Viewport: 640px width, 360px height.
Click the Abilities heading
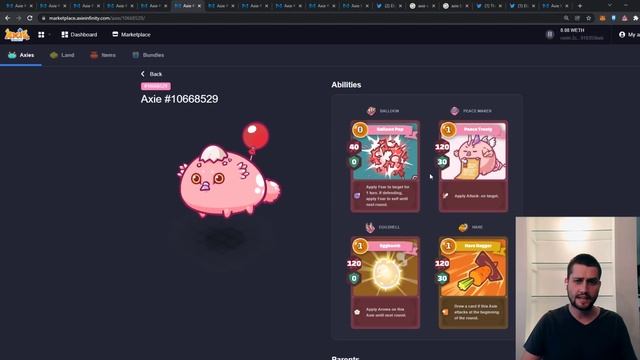(x=346, y=85)
